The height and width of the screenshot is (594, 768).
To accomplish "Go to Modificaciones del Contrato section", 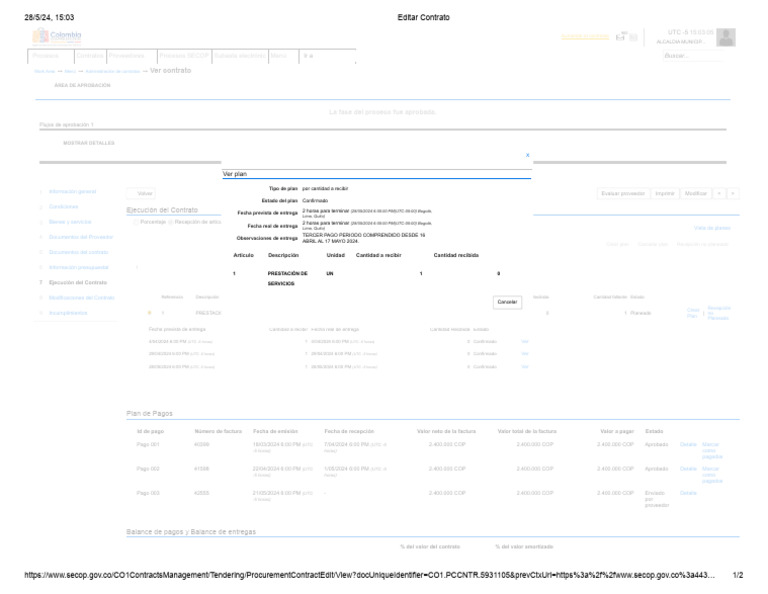I will 81,298.
